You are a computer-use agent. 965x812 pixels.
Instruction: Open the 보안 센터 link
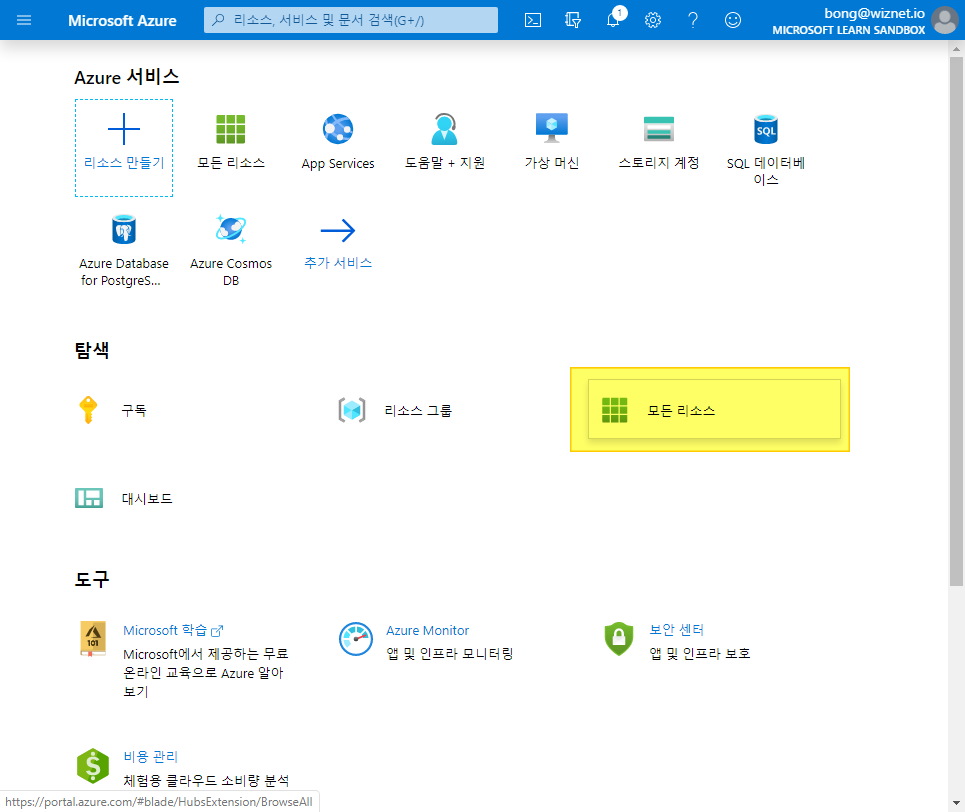point(676,630)
